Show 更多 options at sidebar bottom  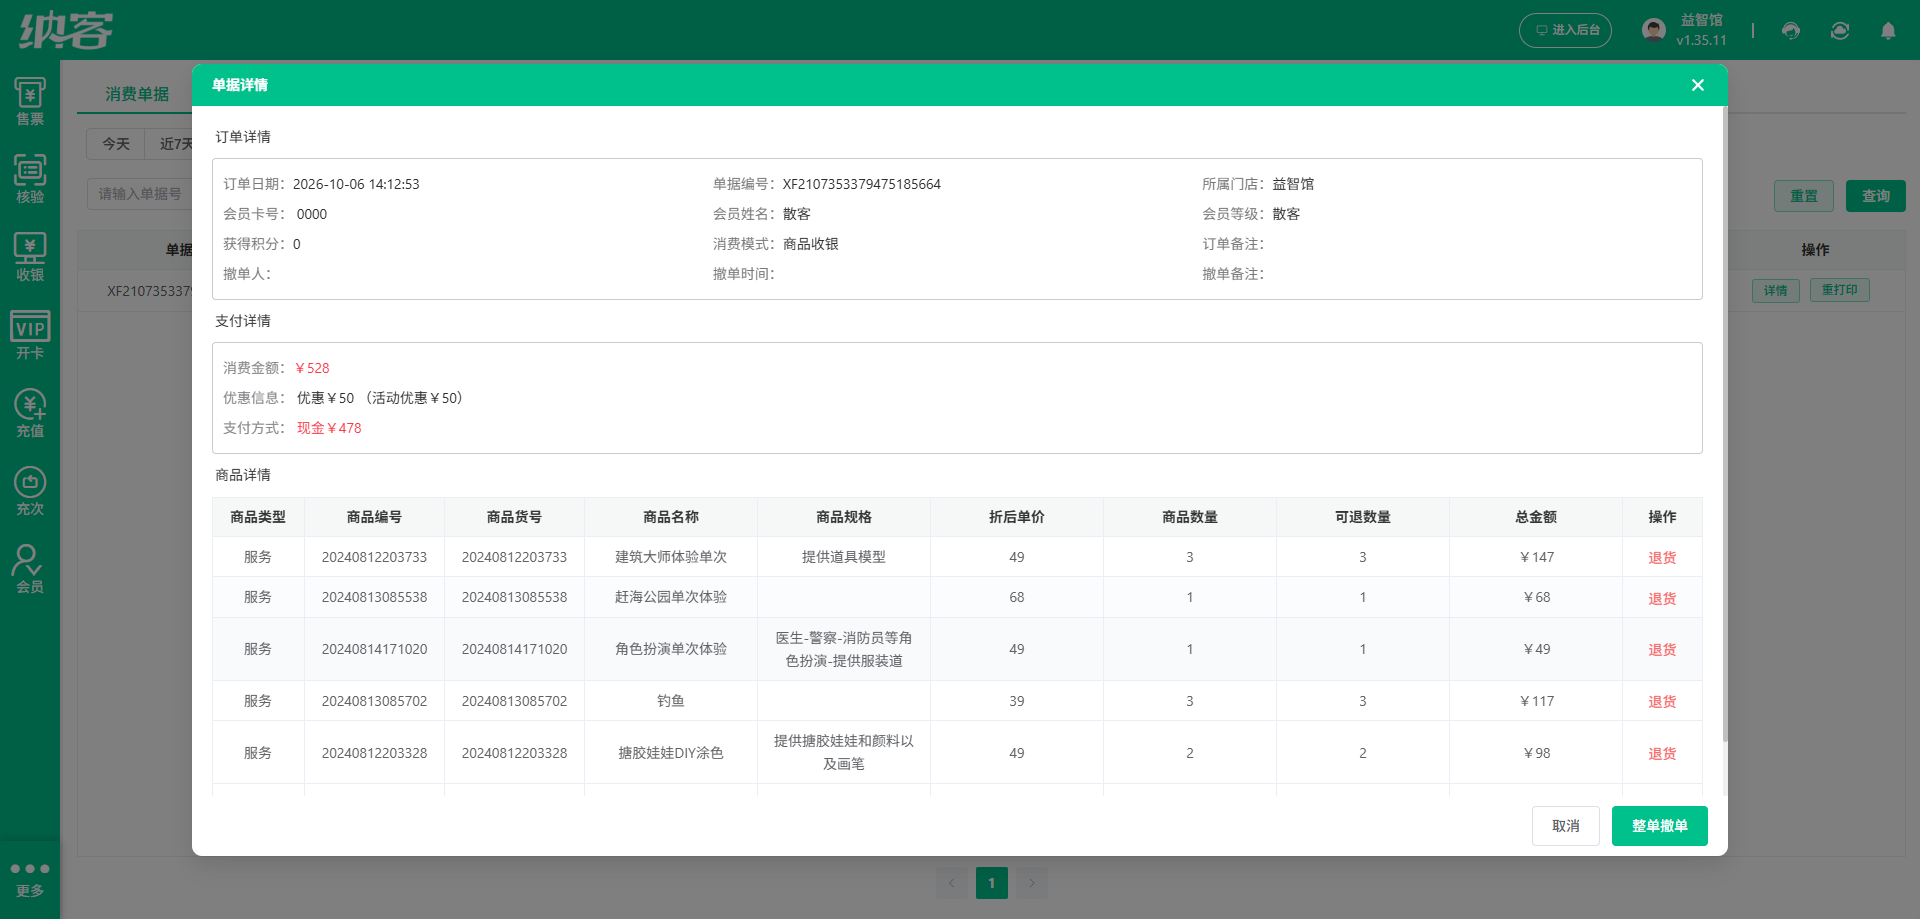coord(30,879)
